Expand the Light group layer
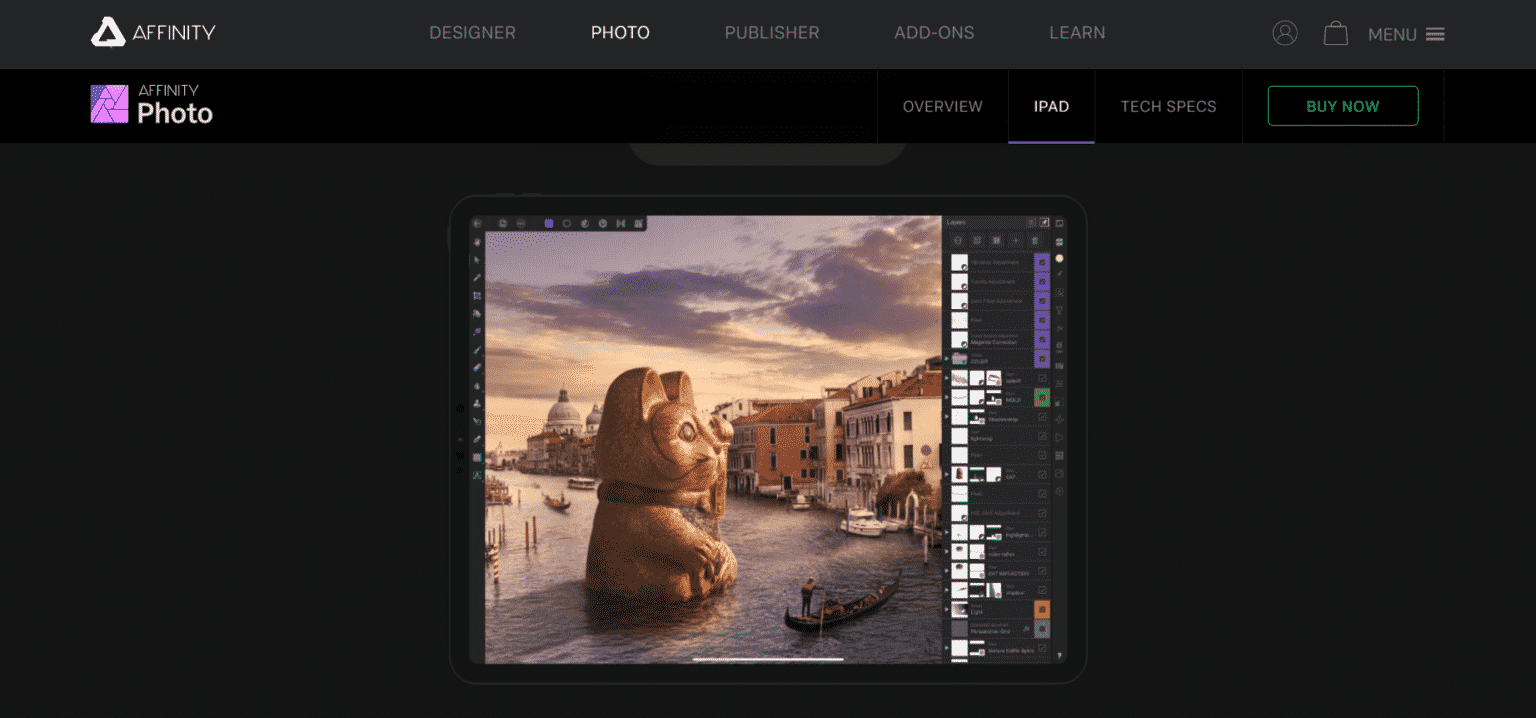1536x718 pixels. click(946, 609)
